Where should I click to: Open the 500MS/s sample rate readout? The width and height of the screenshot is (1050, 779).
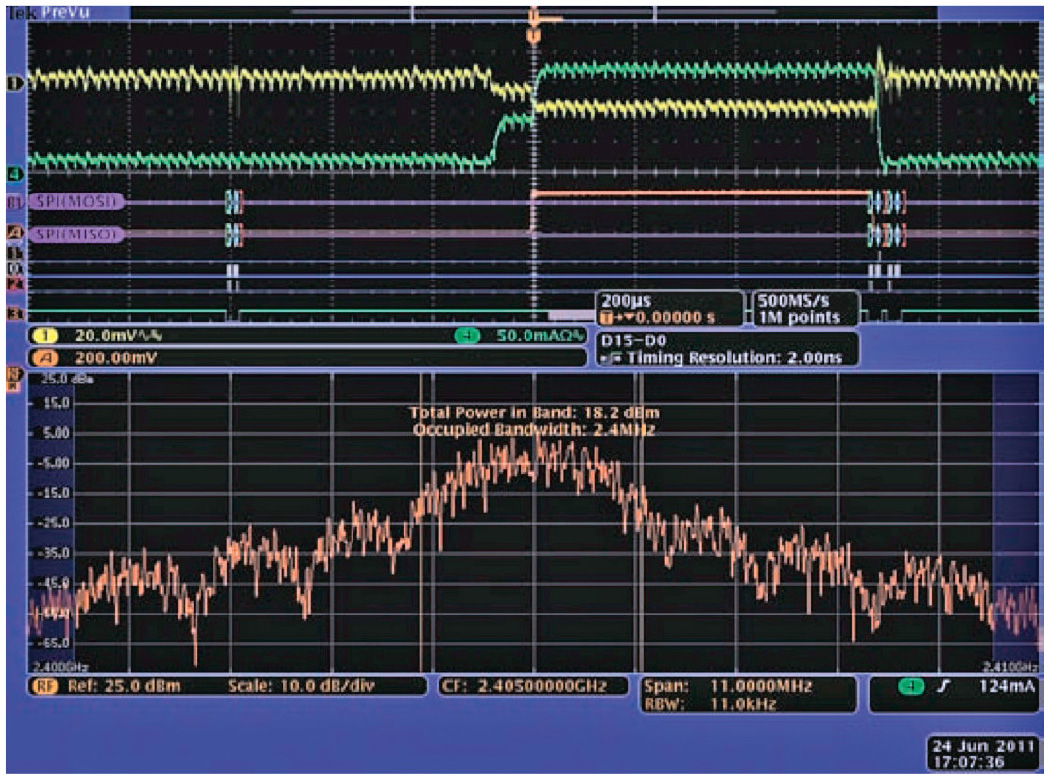(797, 309)
